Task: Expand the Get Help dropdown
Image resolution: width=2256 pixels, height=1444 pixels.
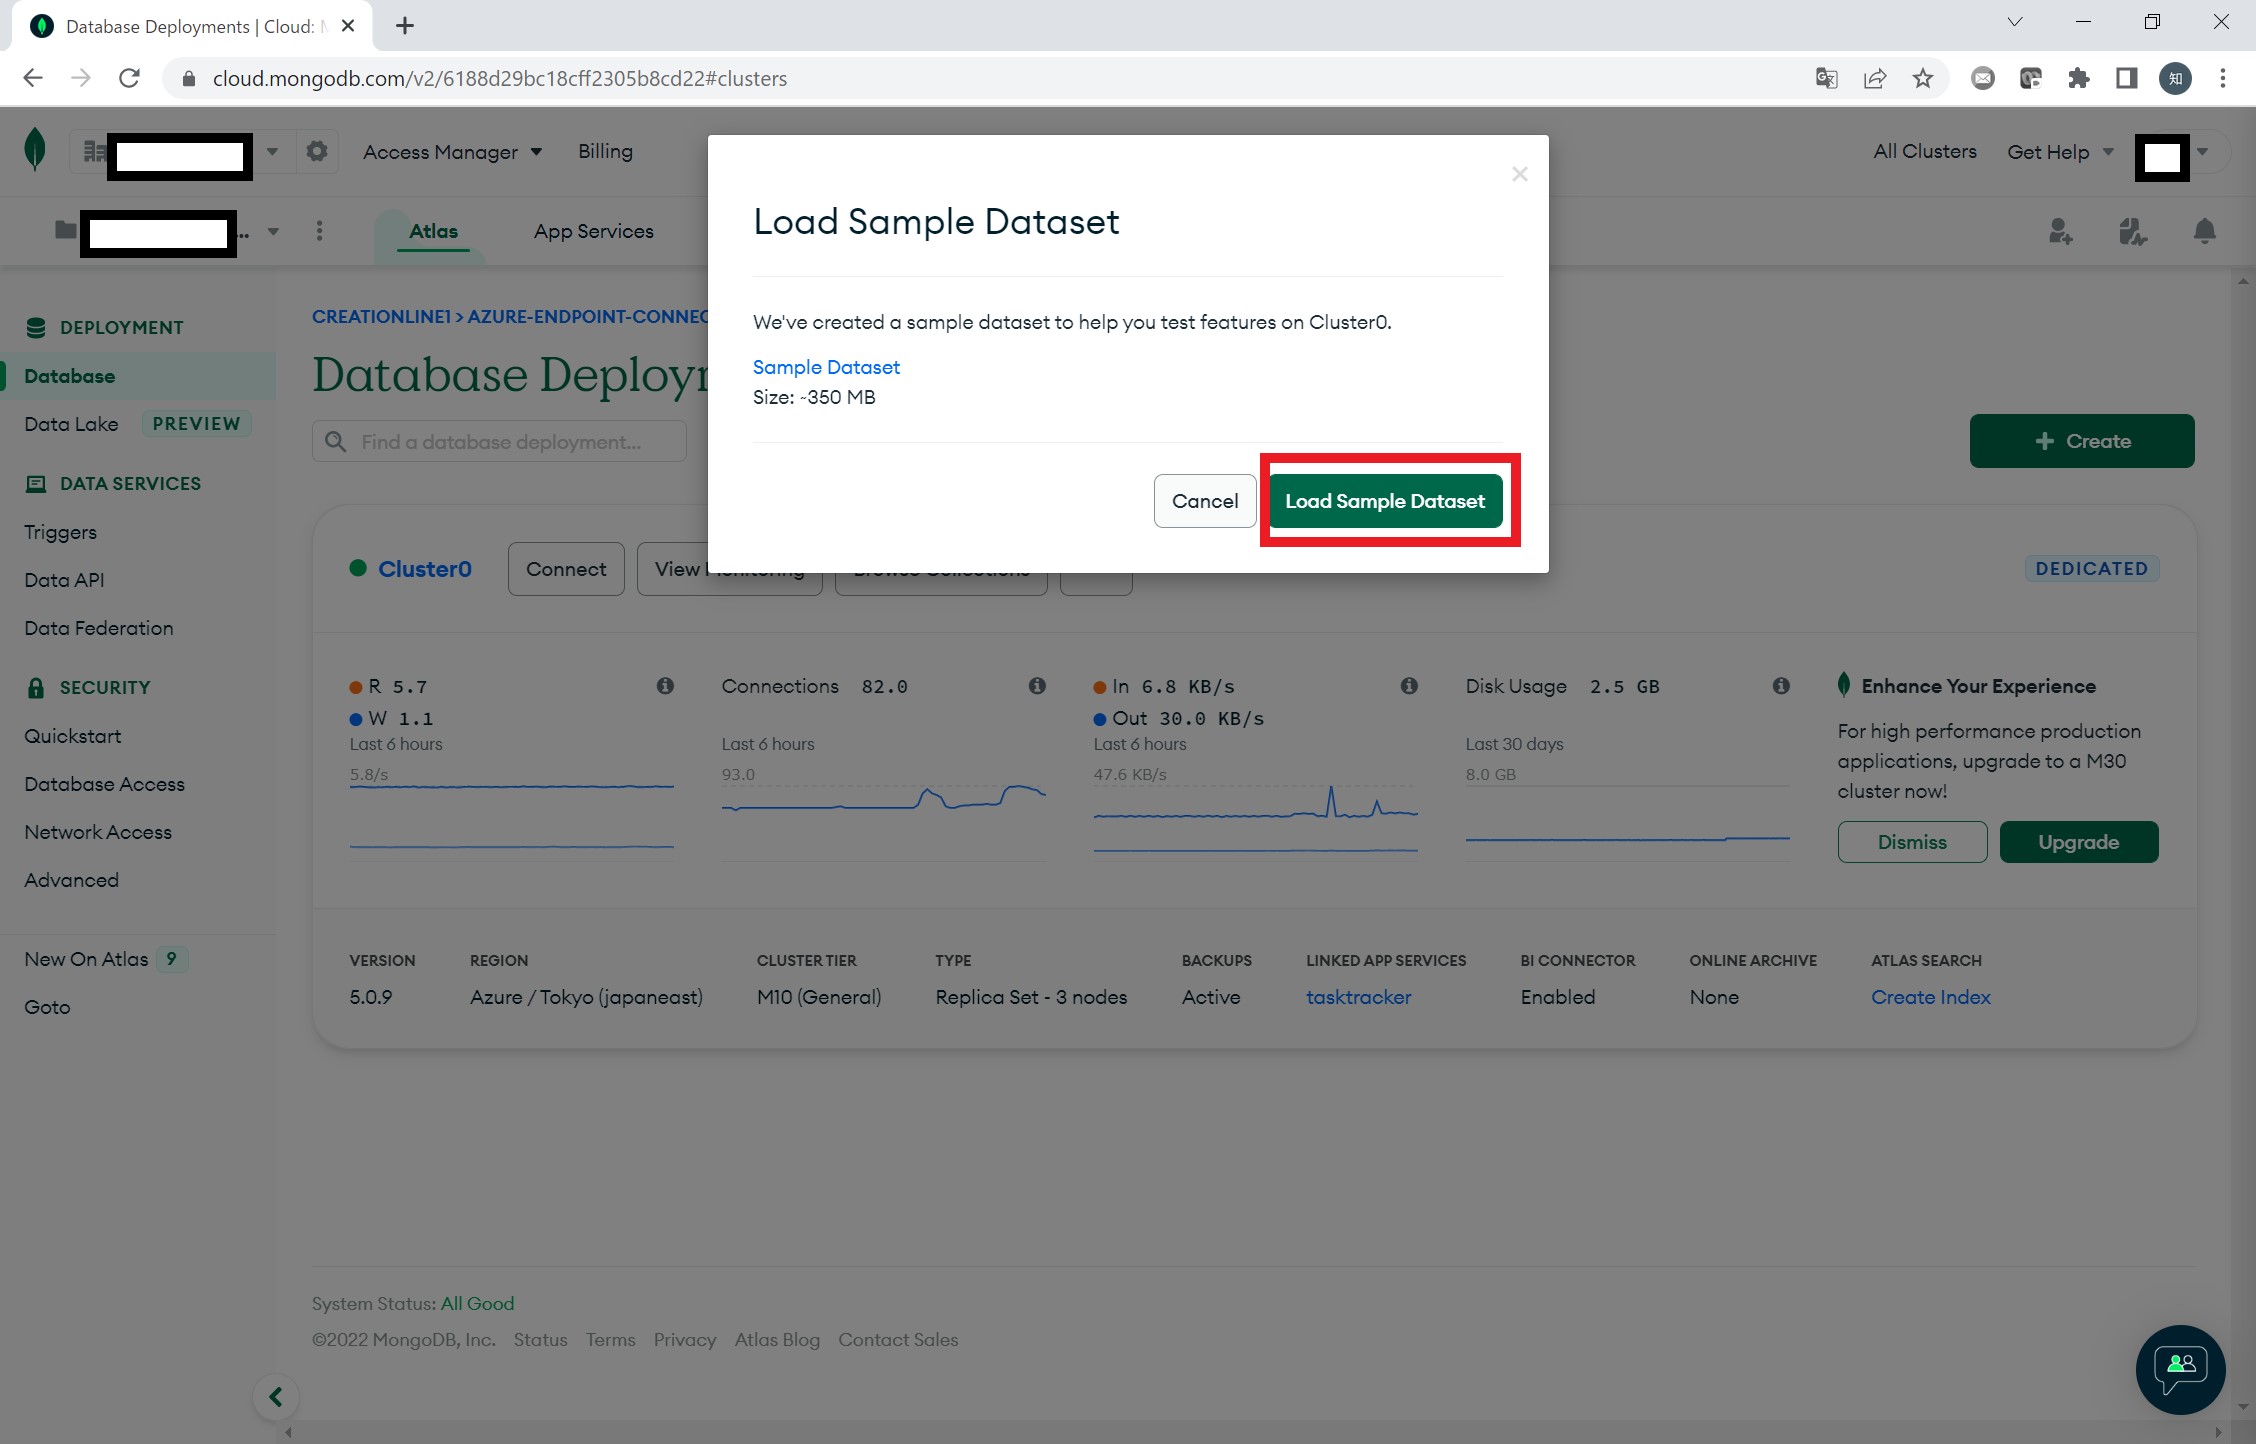Action: (2060, 152)
